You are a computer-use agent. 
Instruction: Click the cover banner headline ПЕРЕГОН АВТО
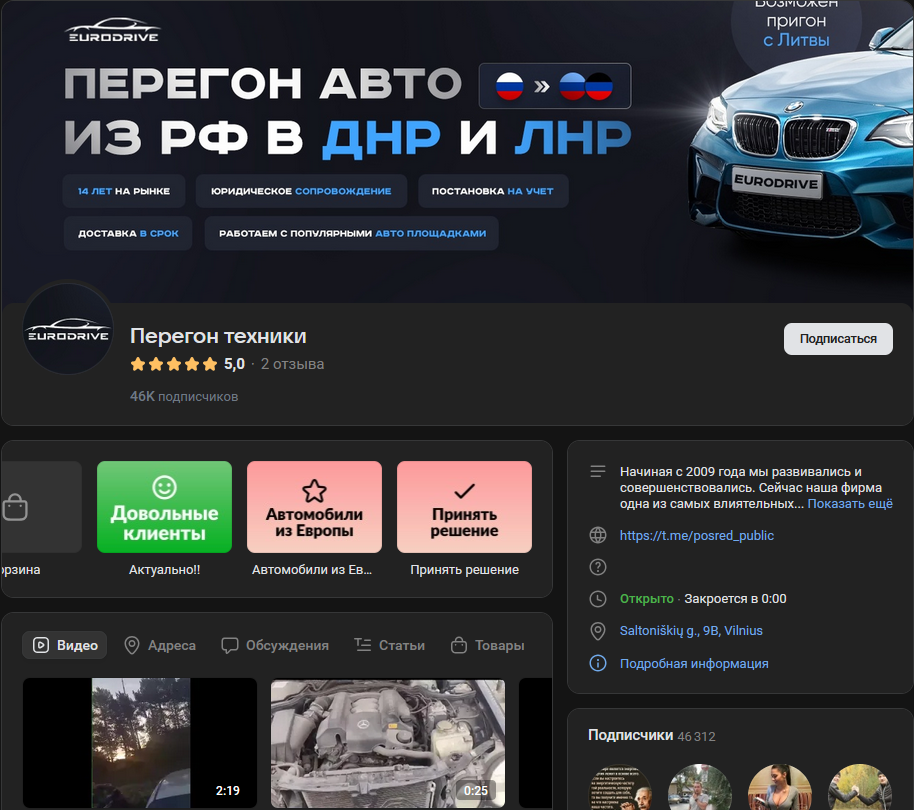[263, 83]
